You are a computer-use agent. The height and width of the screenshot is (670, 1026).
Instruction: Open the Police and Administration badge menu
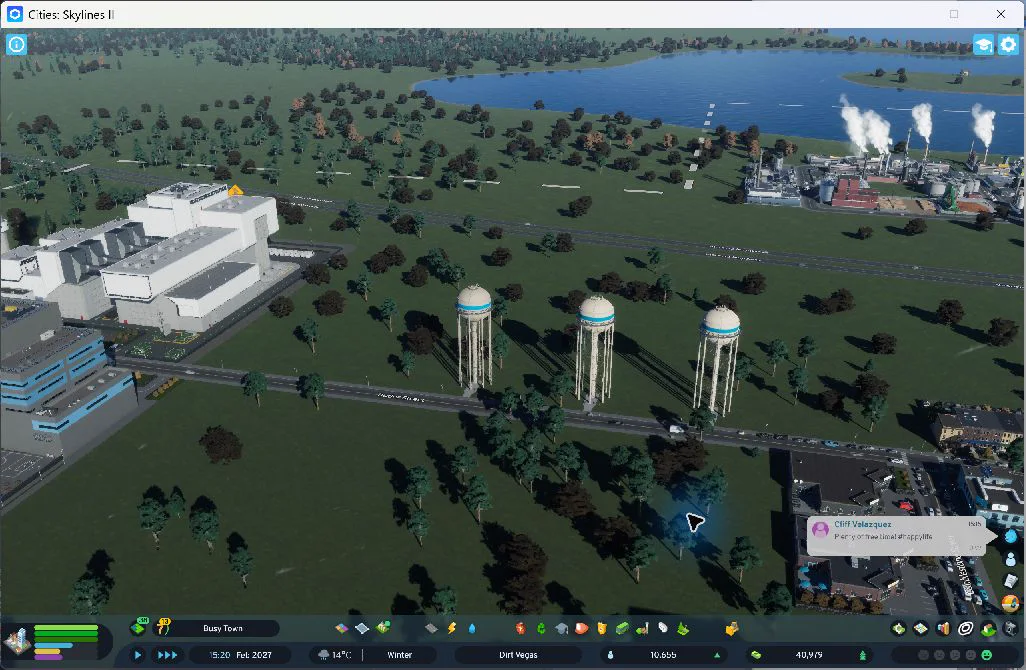pos(601,629)
